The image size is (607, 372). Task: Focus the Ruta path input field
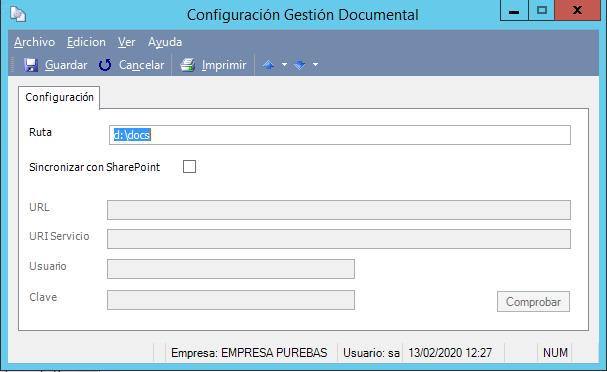point(340,135)
